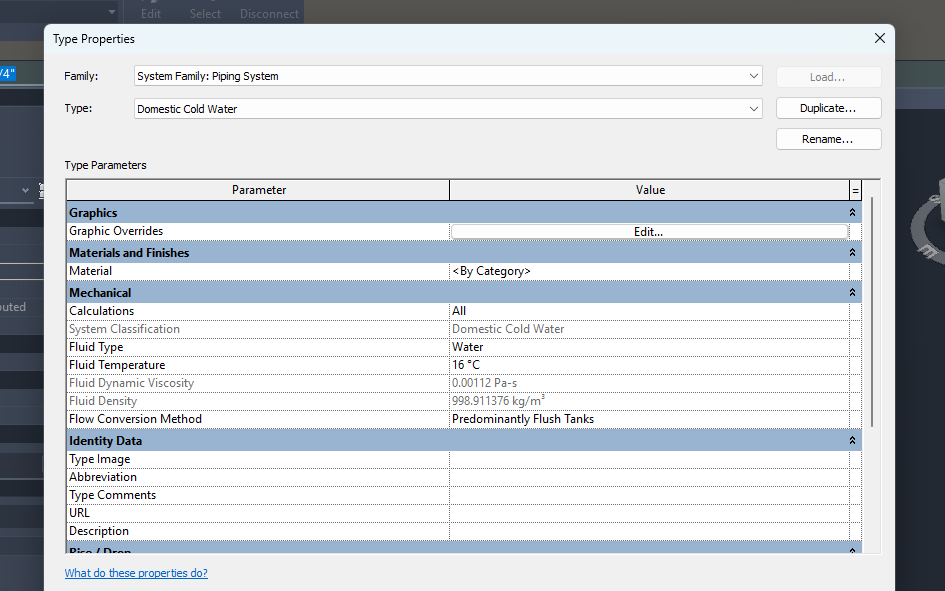The height and width of the screenshot is (591, 945).
Task: Open the Flow Conversion Method value options
Action: coord(650,418)
